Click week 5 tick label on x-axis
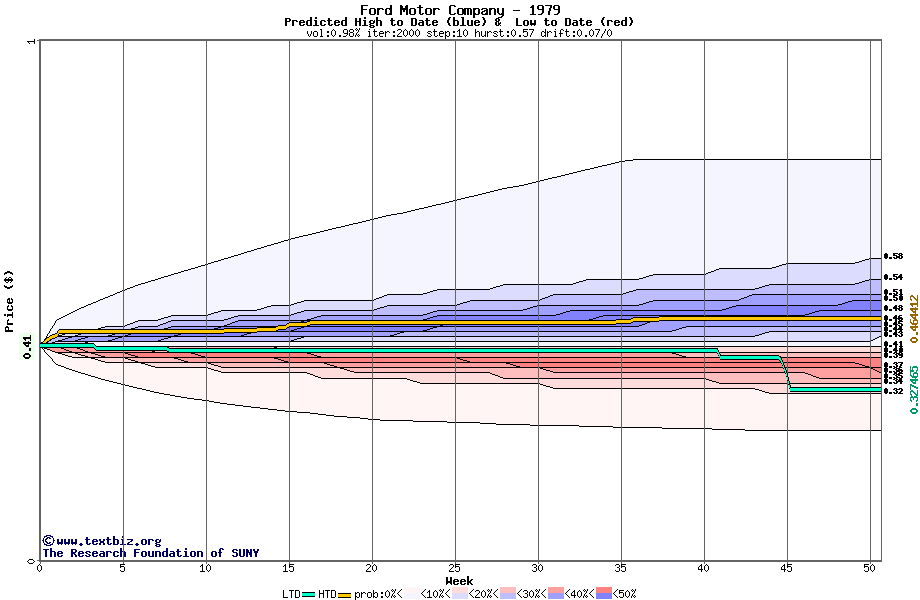The height and width of the screenshot is (600, 920). click(x=123, y=568)
